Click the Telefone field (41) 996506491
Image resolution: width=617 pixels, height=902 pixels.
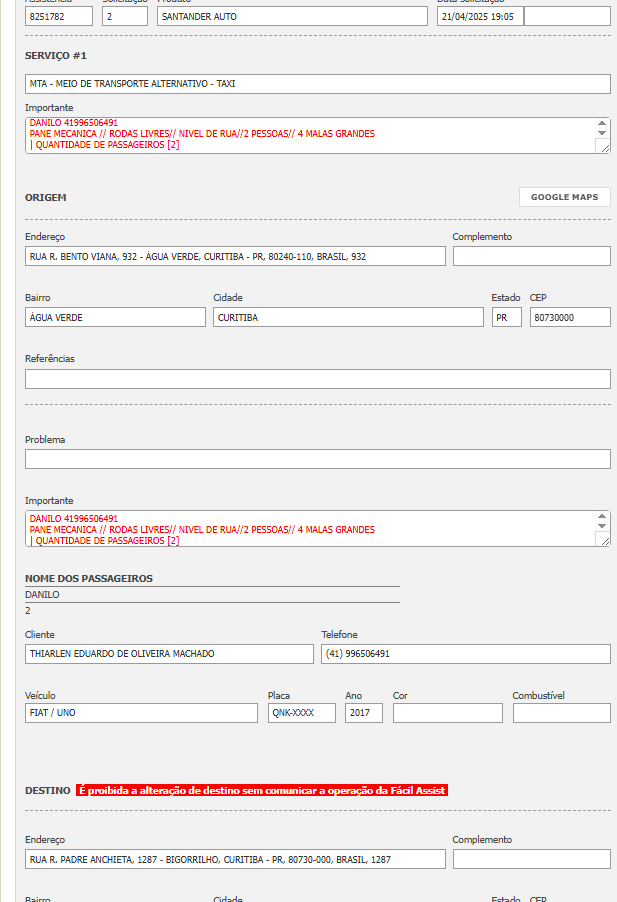tap(465, 654)
